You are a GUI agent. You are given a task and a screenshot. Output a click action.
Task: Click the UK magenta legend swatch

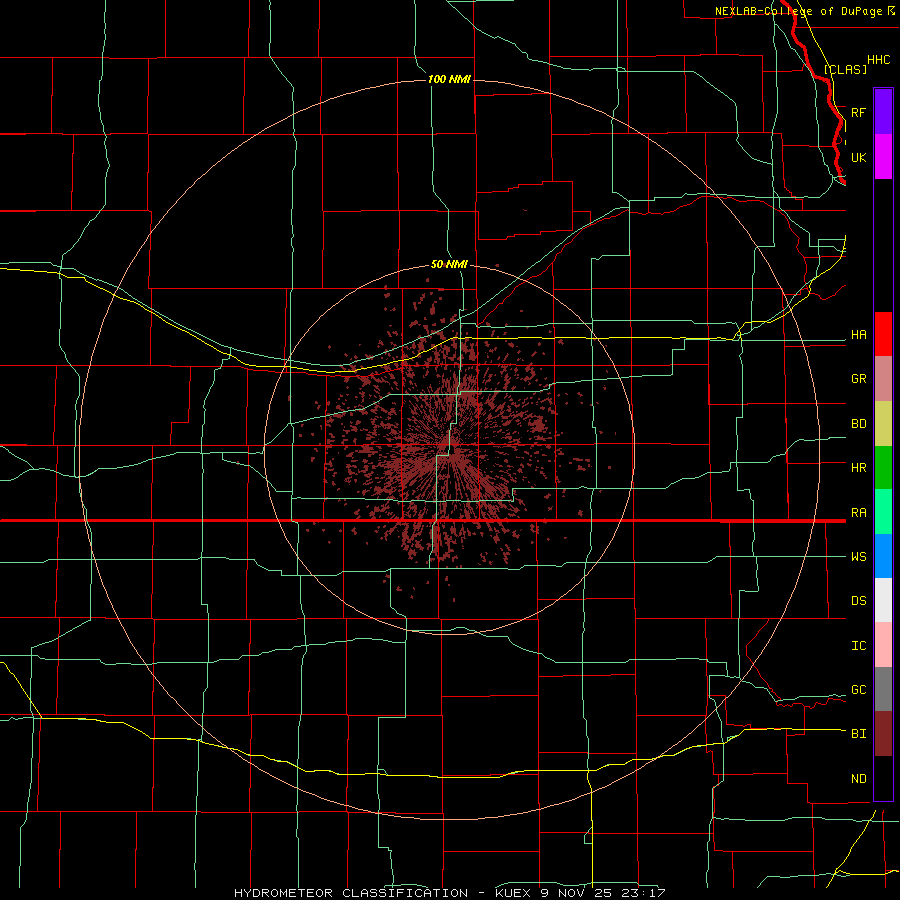883,157
